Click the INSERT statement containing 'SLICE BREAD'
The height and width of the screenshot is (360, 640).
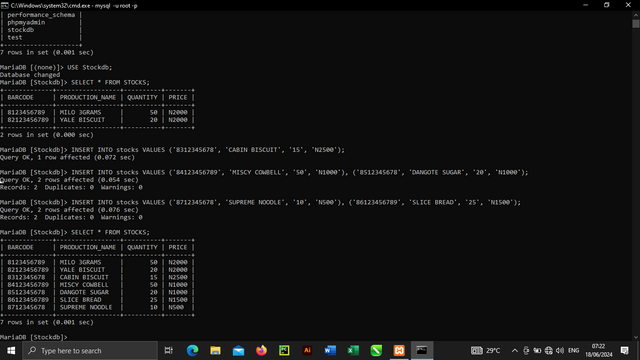click(x=296, y=202)
